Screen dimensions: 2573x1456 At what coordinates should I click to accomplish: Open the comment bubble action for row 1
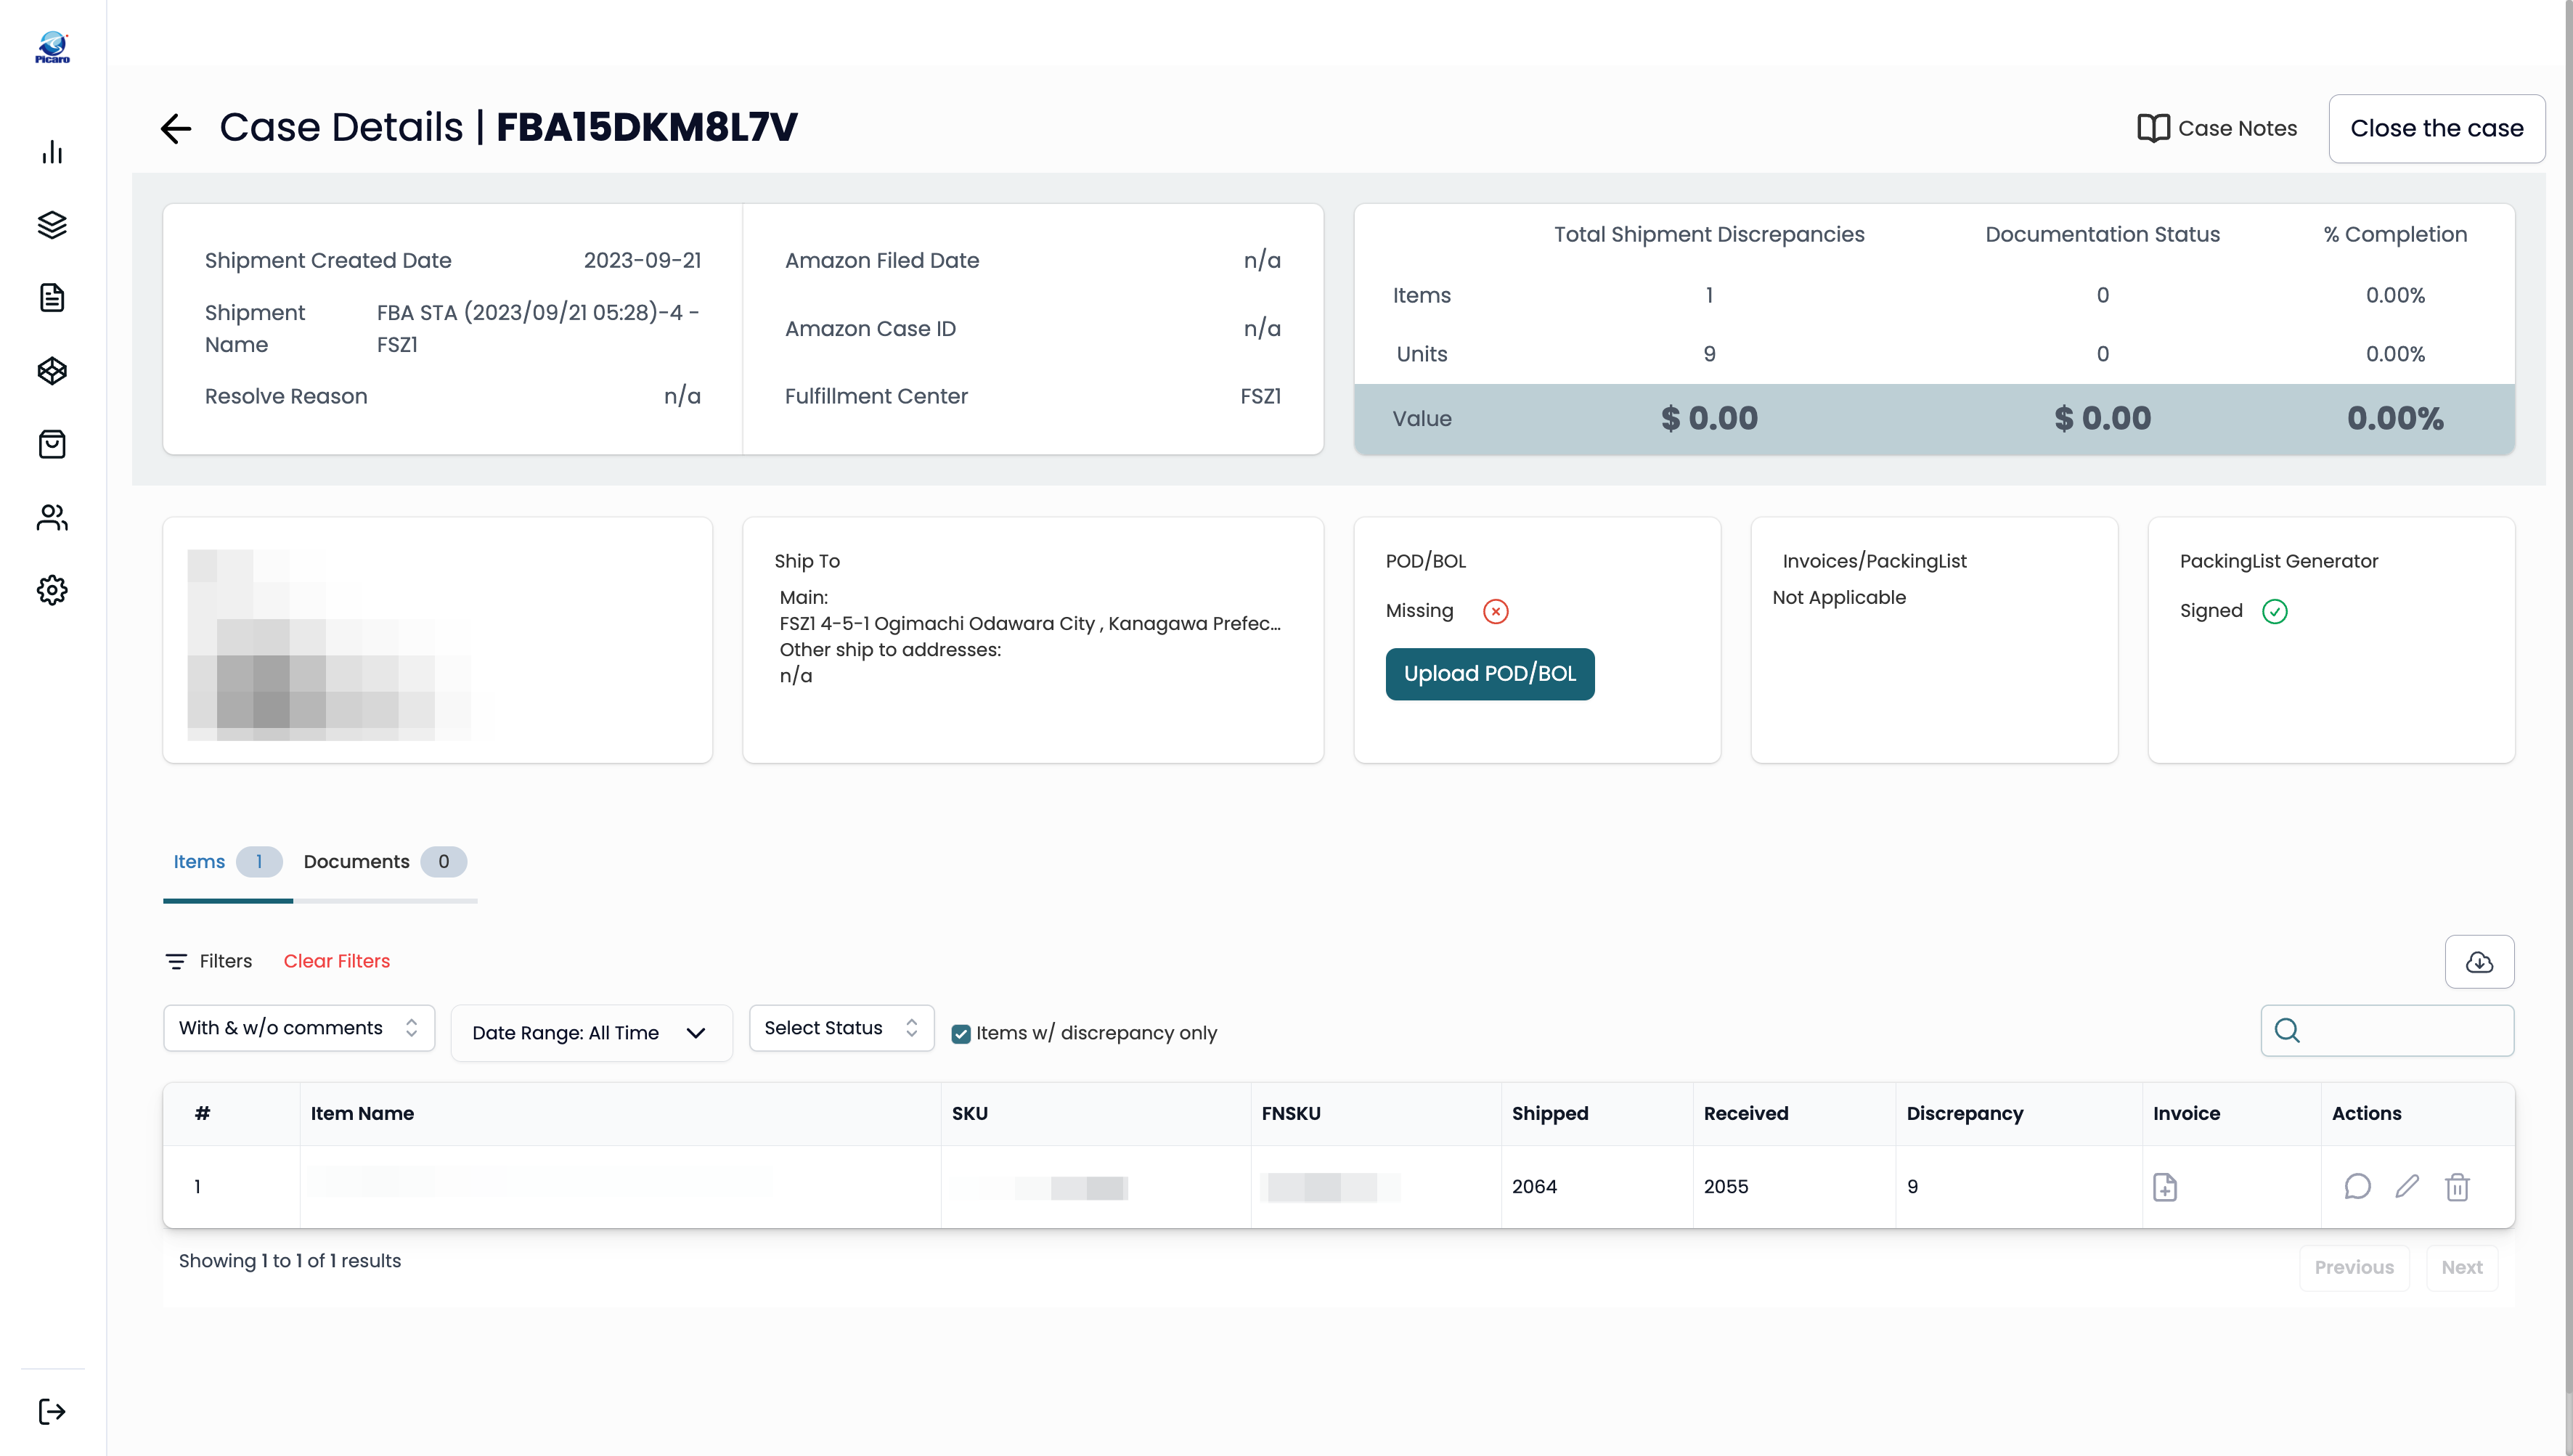[2357, 1187]
